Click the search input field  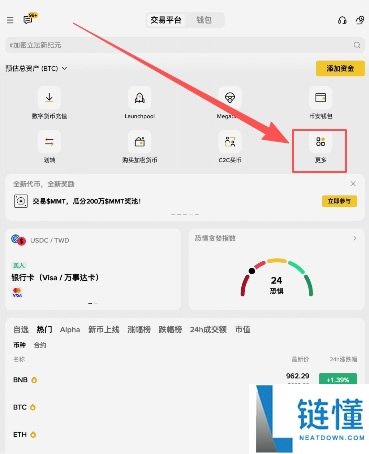click(x=185, y=45)
